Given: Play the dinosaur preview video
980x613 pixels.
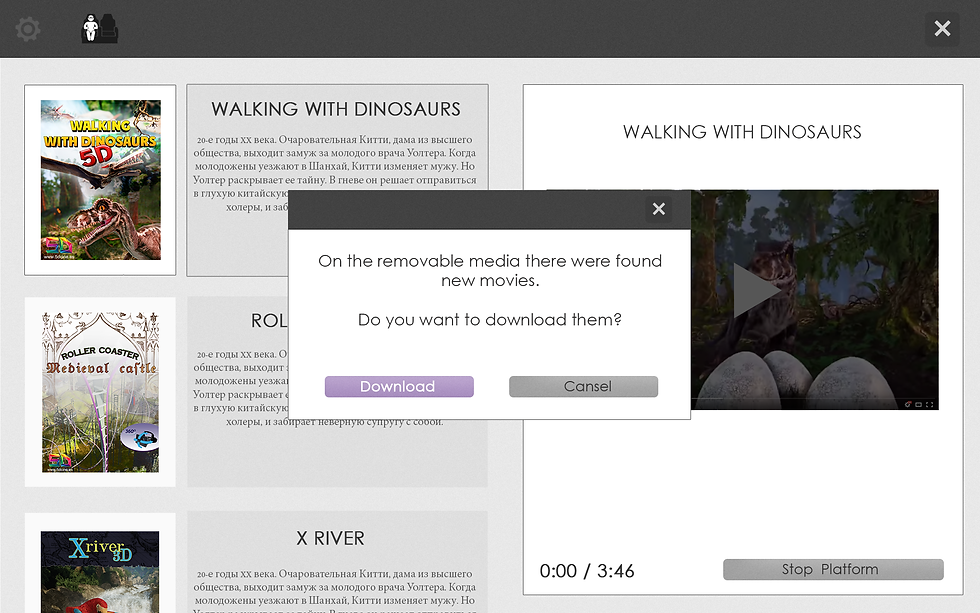Looking at the screenshot, I should pos(756,291).
